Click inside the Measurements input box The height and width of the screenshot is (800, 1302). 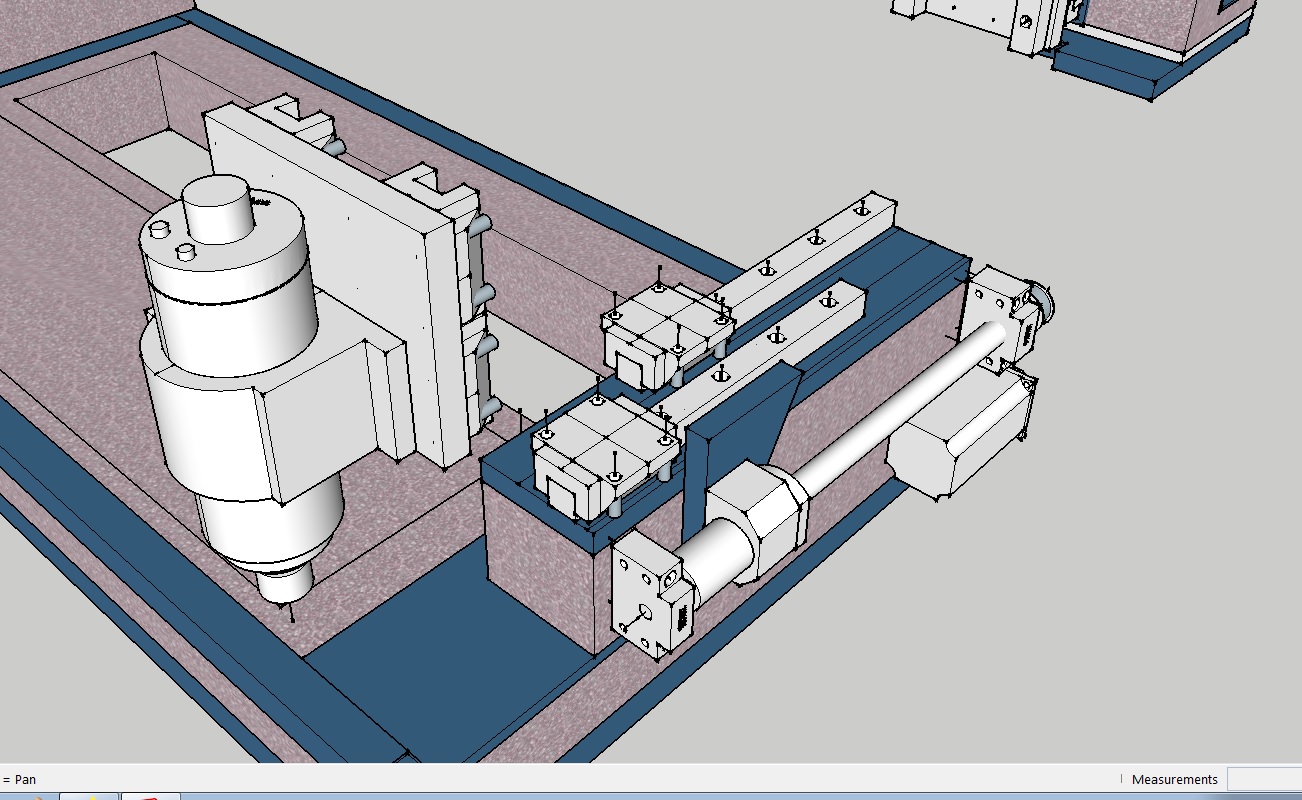click(x=1264, y=779)
